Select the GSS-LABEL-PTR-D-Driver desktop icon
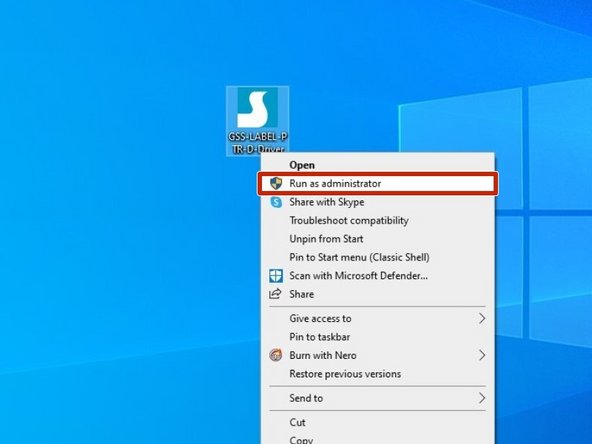Viewport: 592px width, 444px height. pos(257,120)
